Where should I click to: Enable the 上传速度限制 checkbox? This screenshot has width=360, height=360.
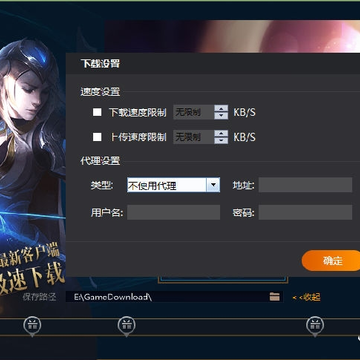97,137
